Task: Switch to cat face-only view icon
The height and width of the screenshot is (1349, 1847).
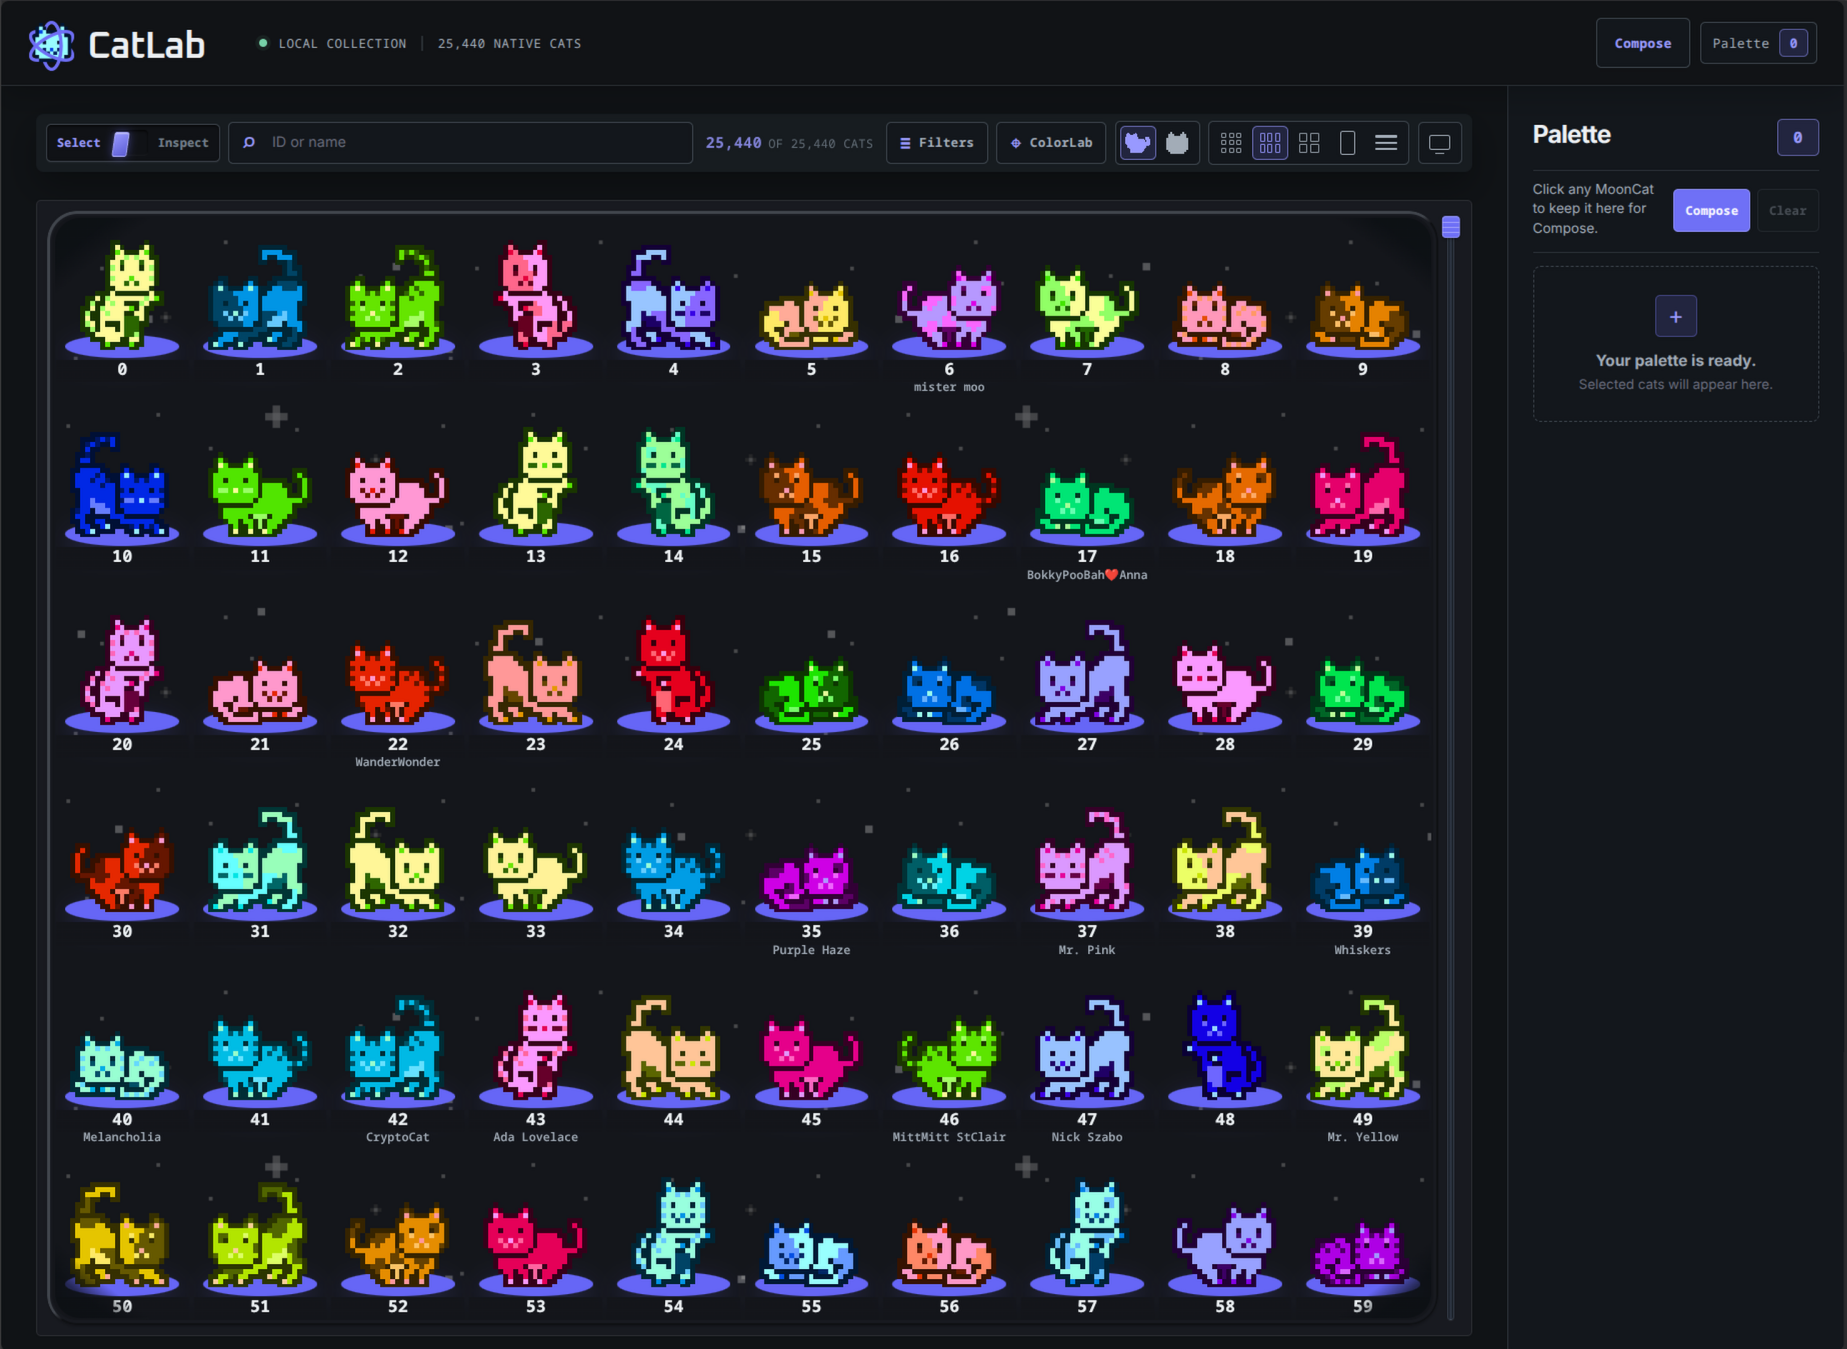Action: click(1178, 143)
